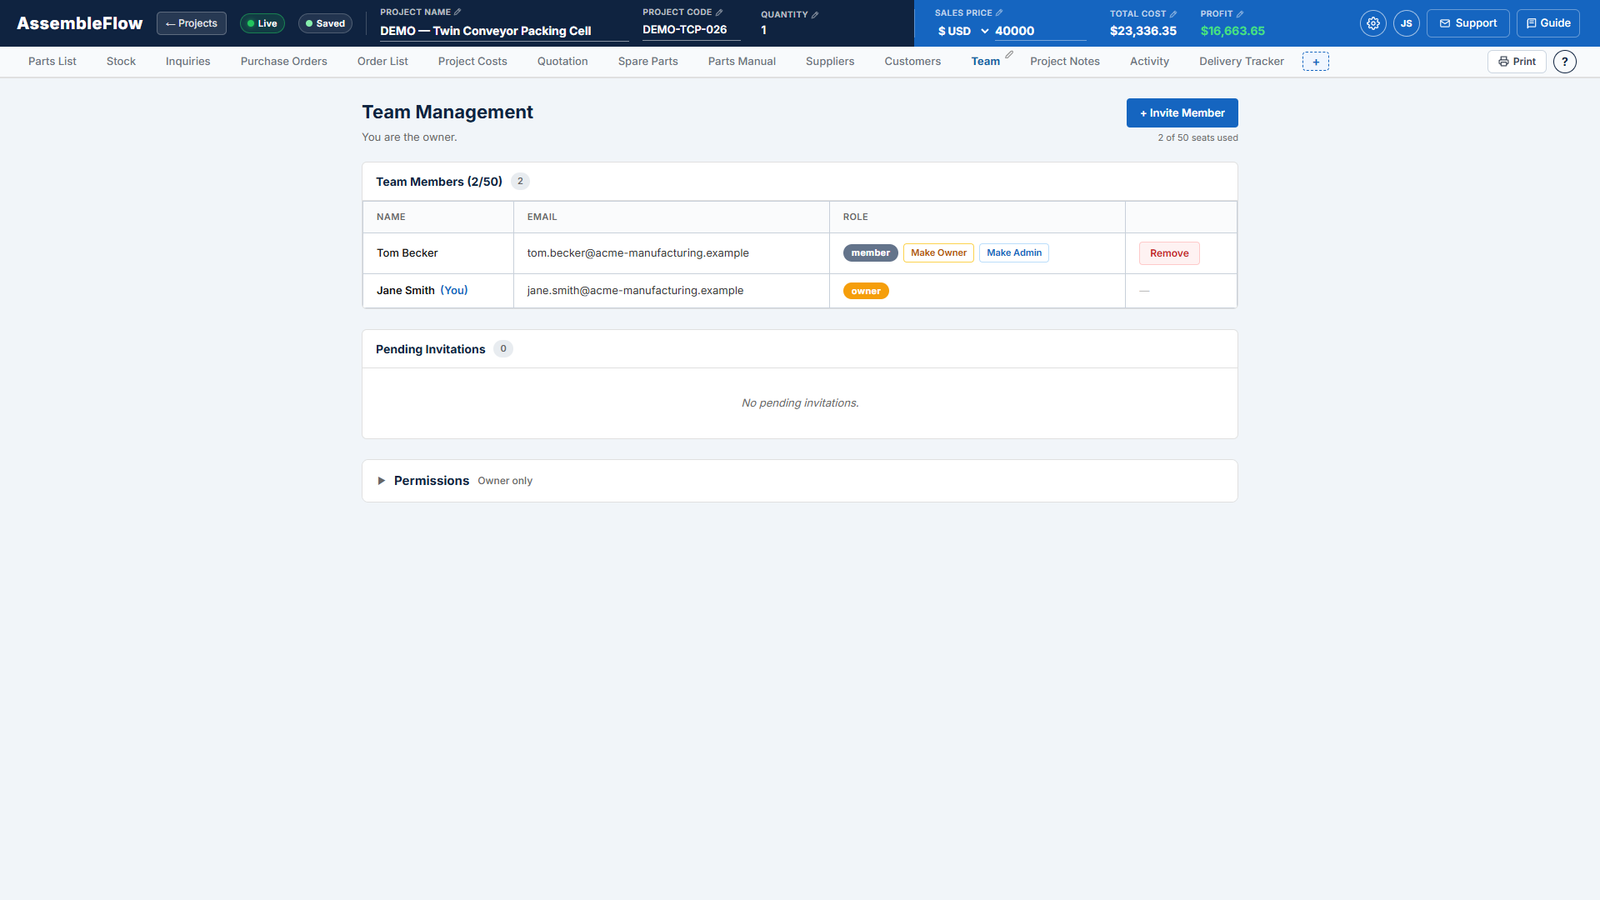The width and height of the screenshot is (1600, 900).
Task: Make Tom Becker the owner
Action: [939, 253]
